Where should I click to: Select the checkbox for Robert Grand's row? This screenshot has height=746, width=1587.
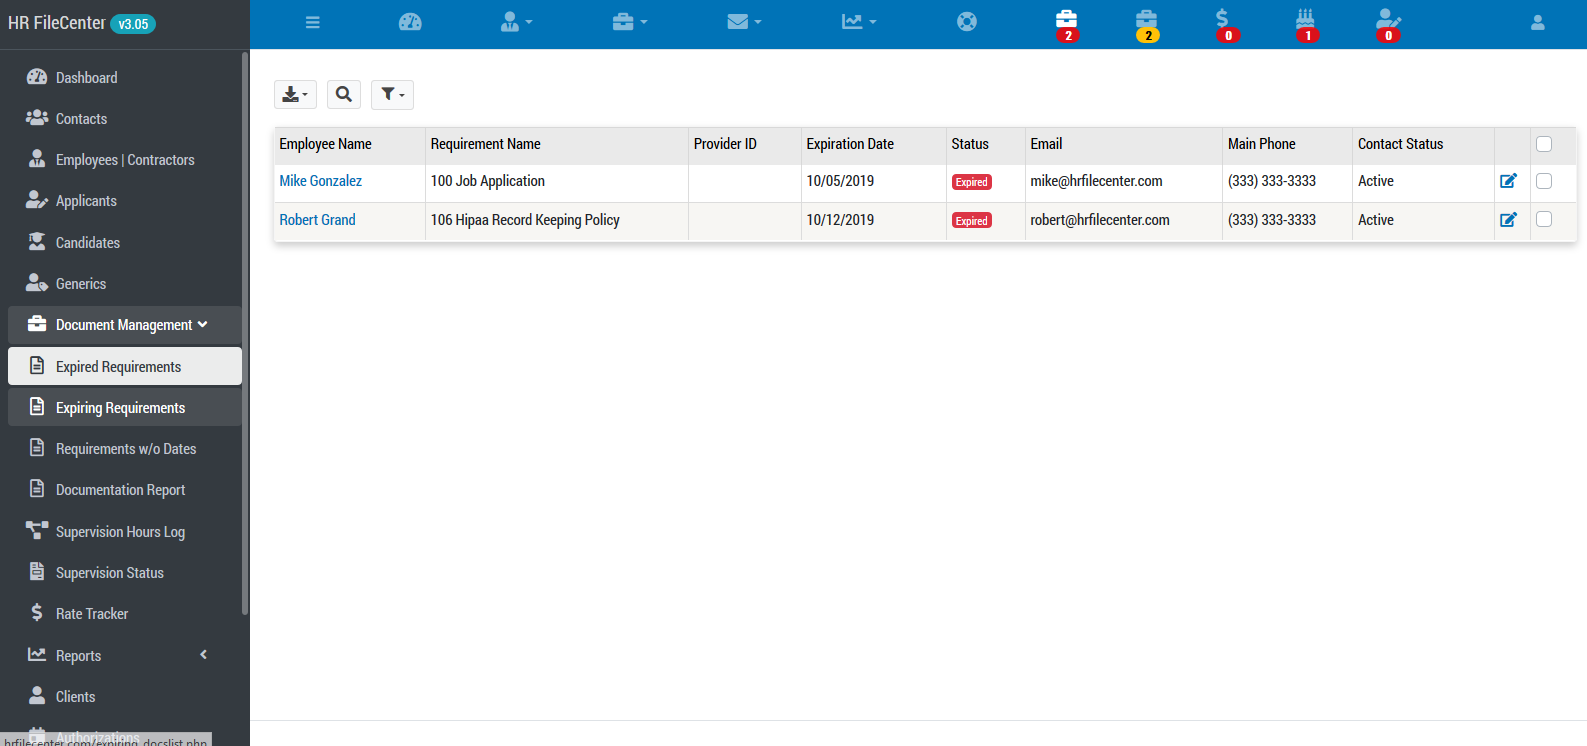click(1543, 220)
